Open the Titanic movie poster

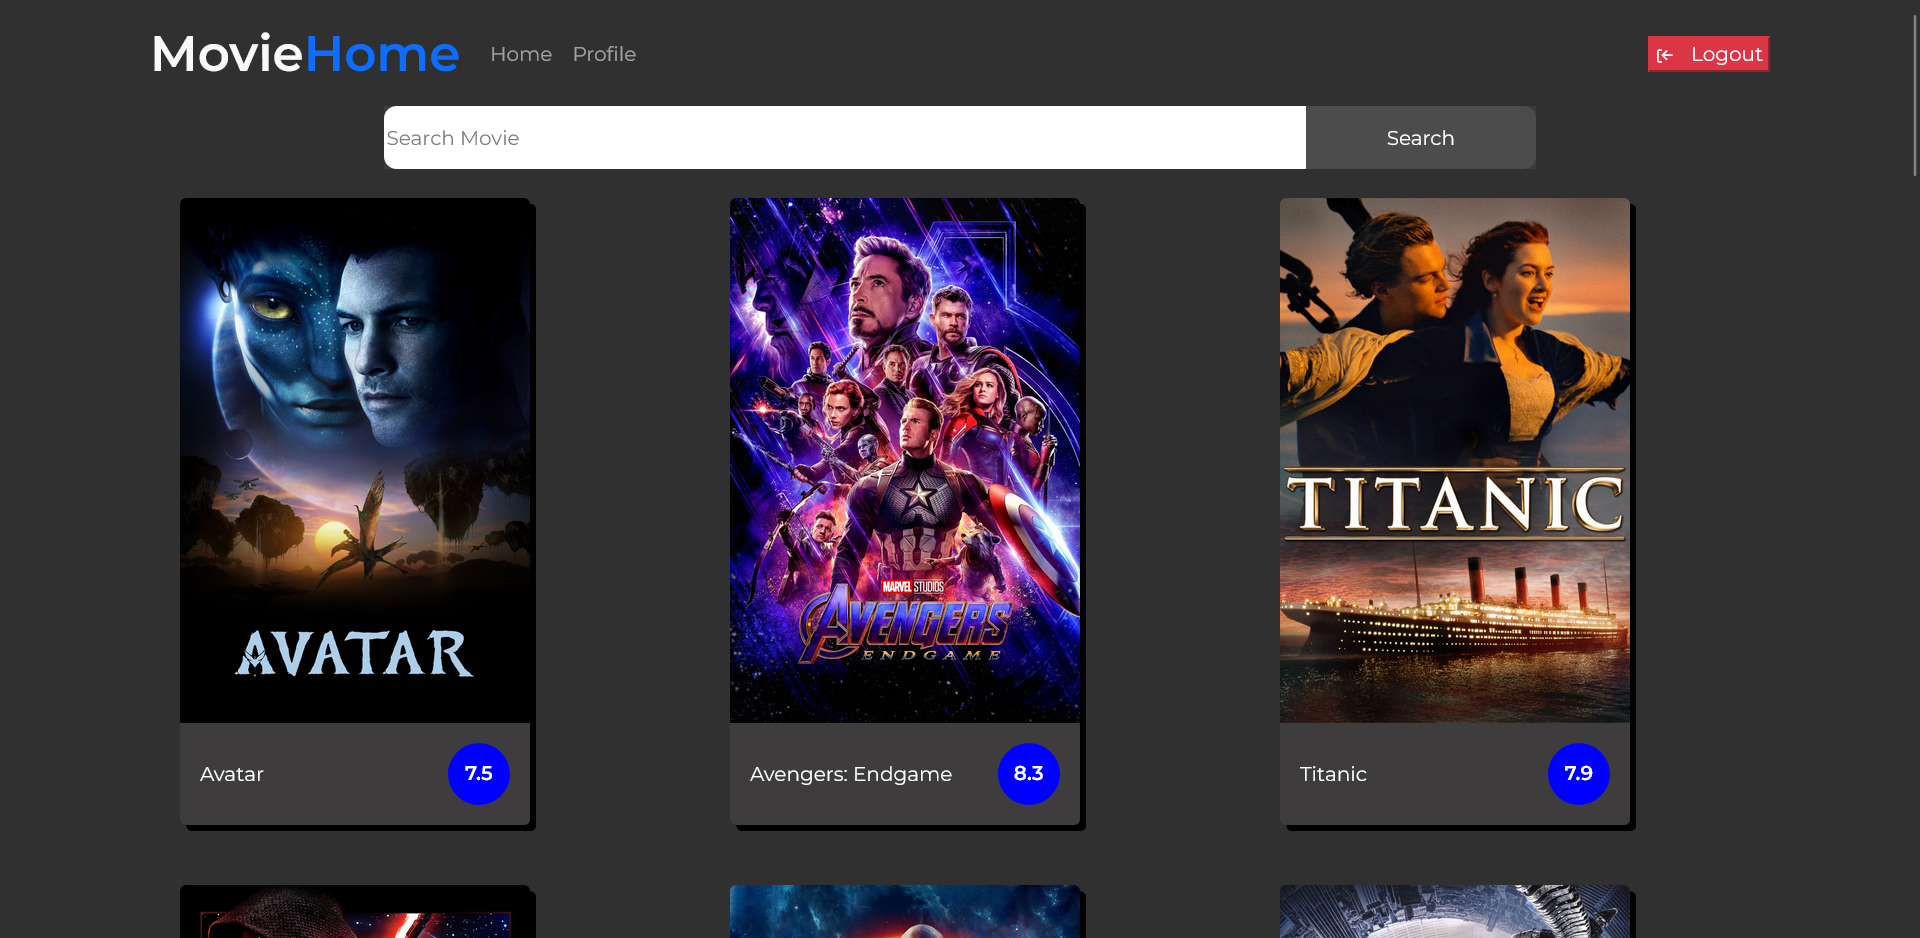[x=1454, y=459]
